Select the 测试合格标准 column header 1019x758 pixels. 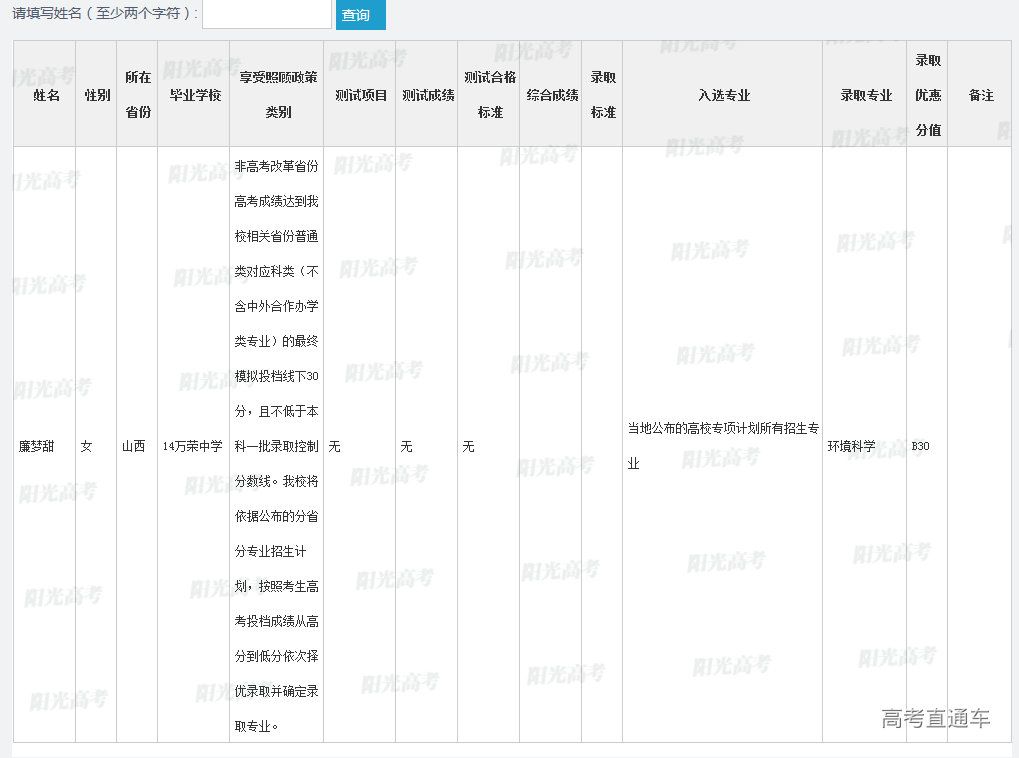tap(489, 95)
